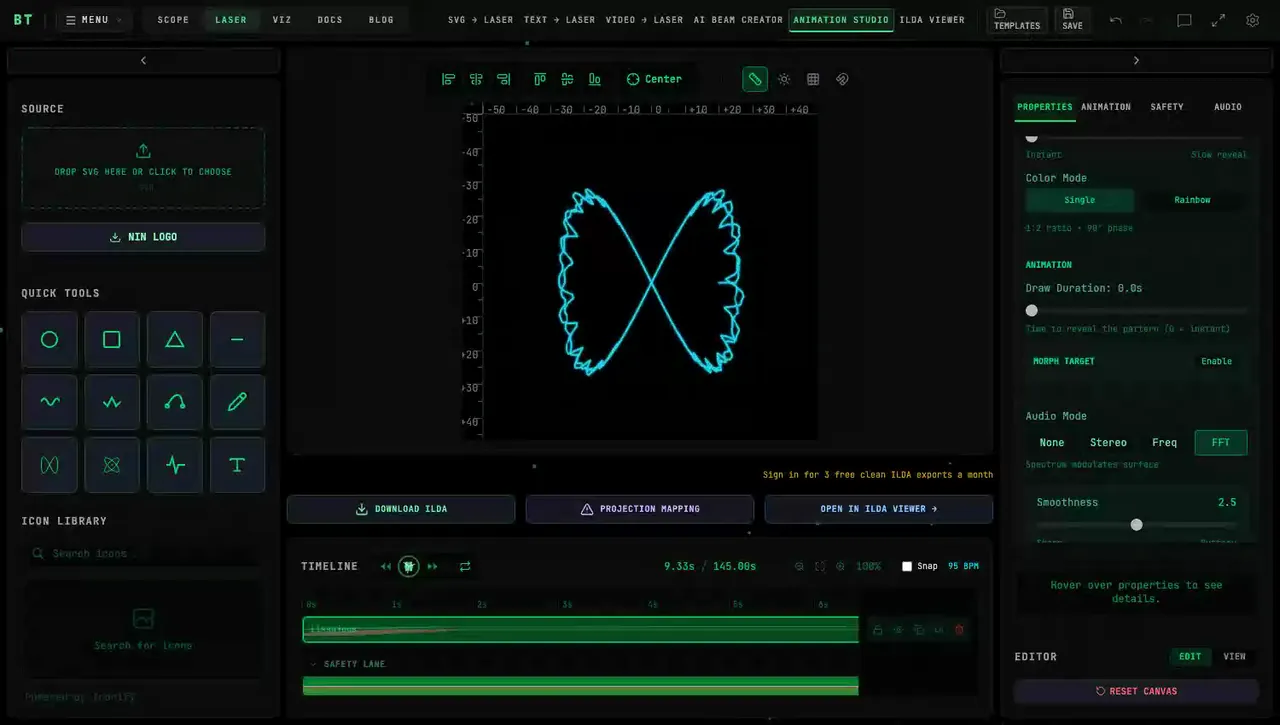This screenshot has width=1280, height=725.
Task: Align objects to vertical middle
Action: coord(567,79)
